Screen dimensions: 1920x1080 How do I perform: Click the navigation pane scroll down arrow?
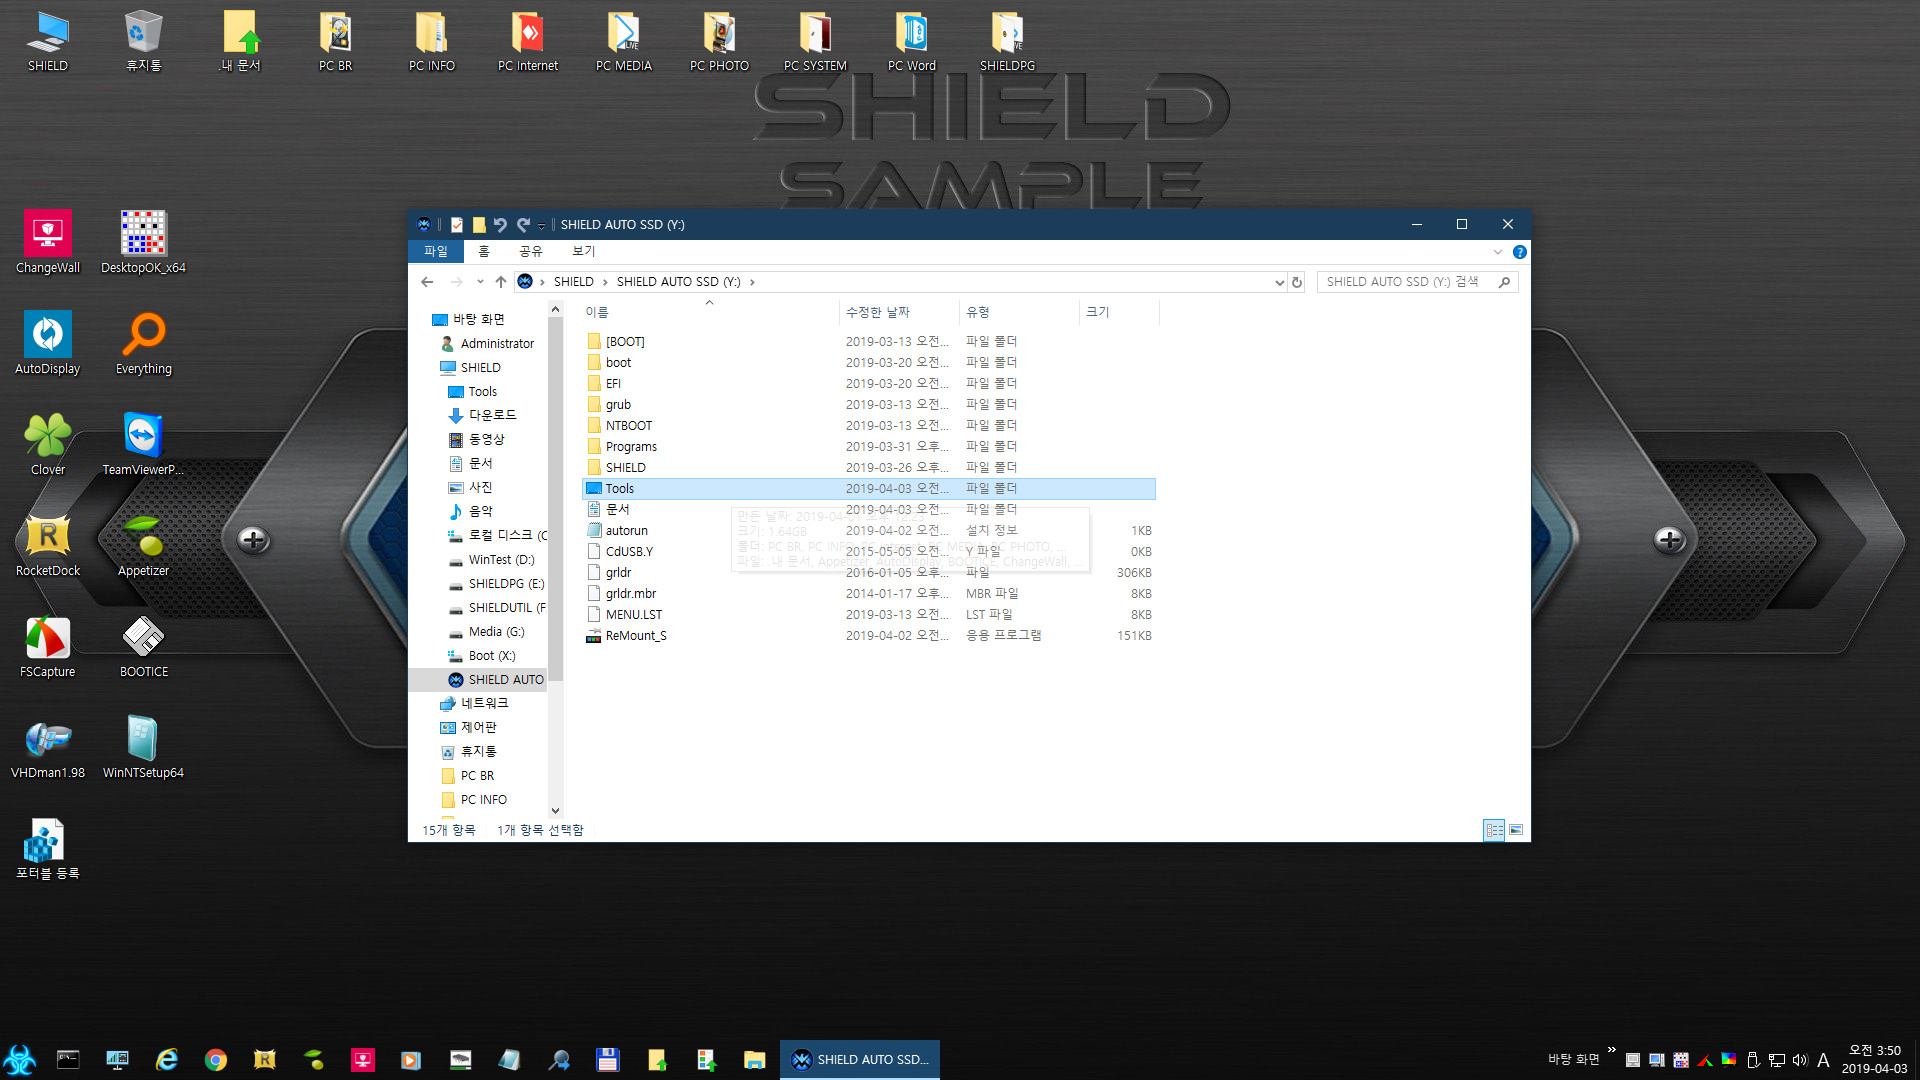click(x=555, y=811)
